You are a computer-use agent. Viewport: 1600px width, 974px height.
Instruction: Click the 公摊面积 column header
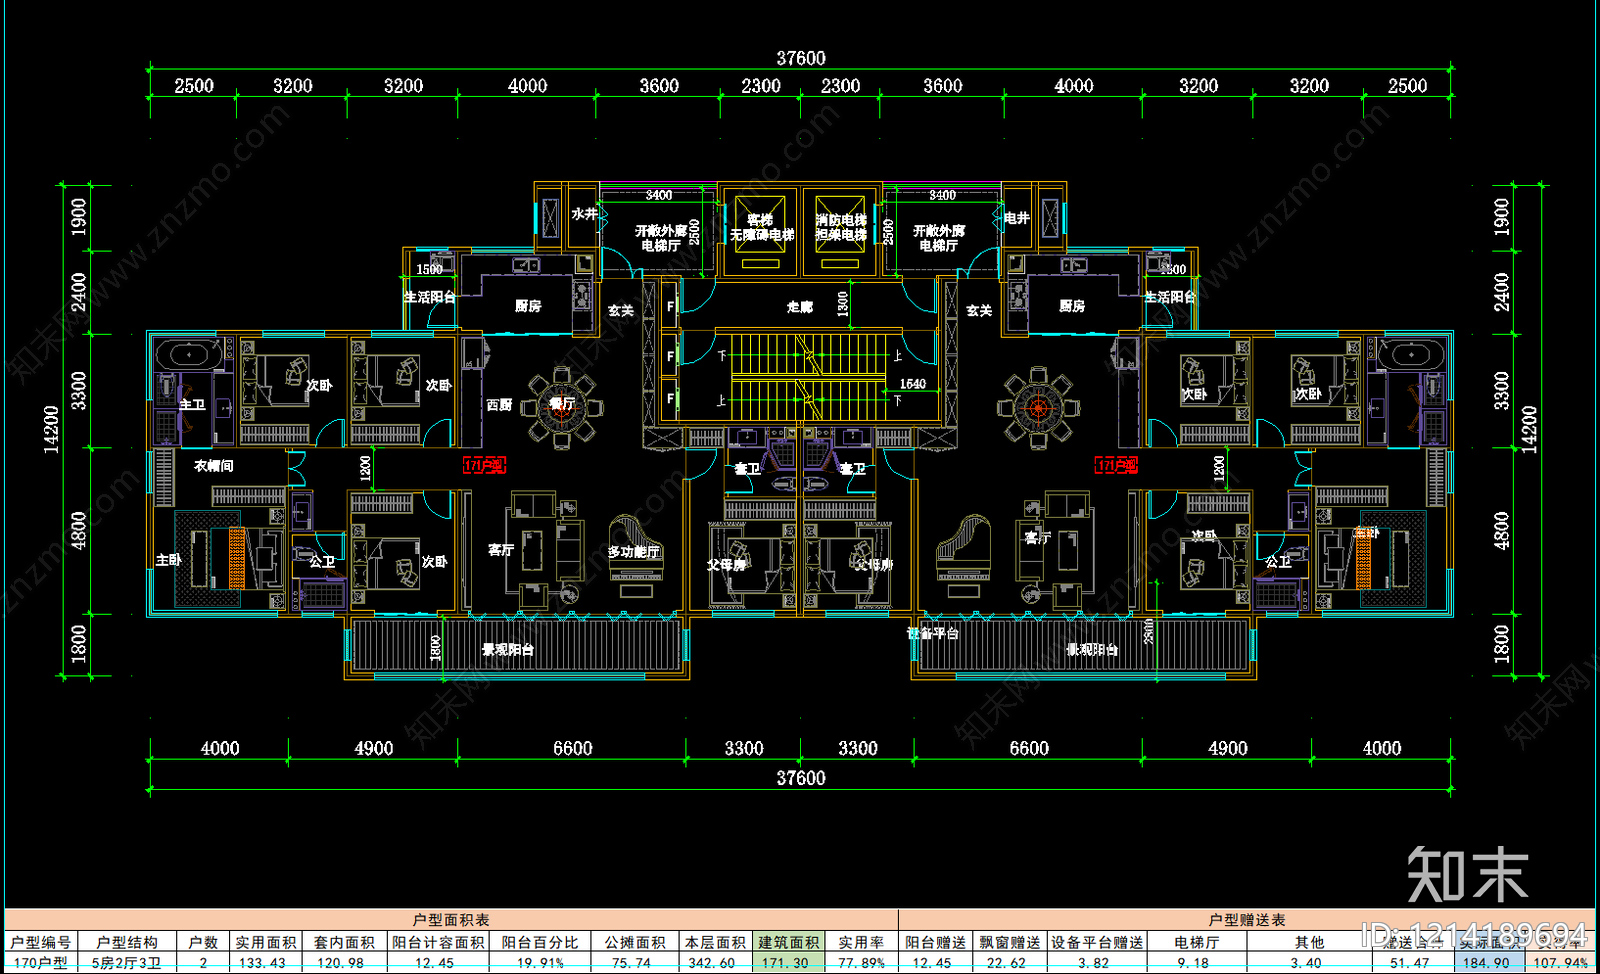pyautogui.click(x=635, y=942)
